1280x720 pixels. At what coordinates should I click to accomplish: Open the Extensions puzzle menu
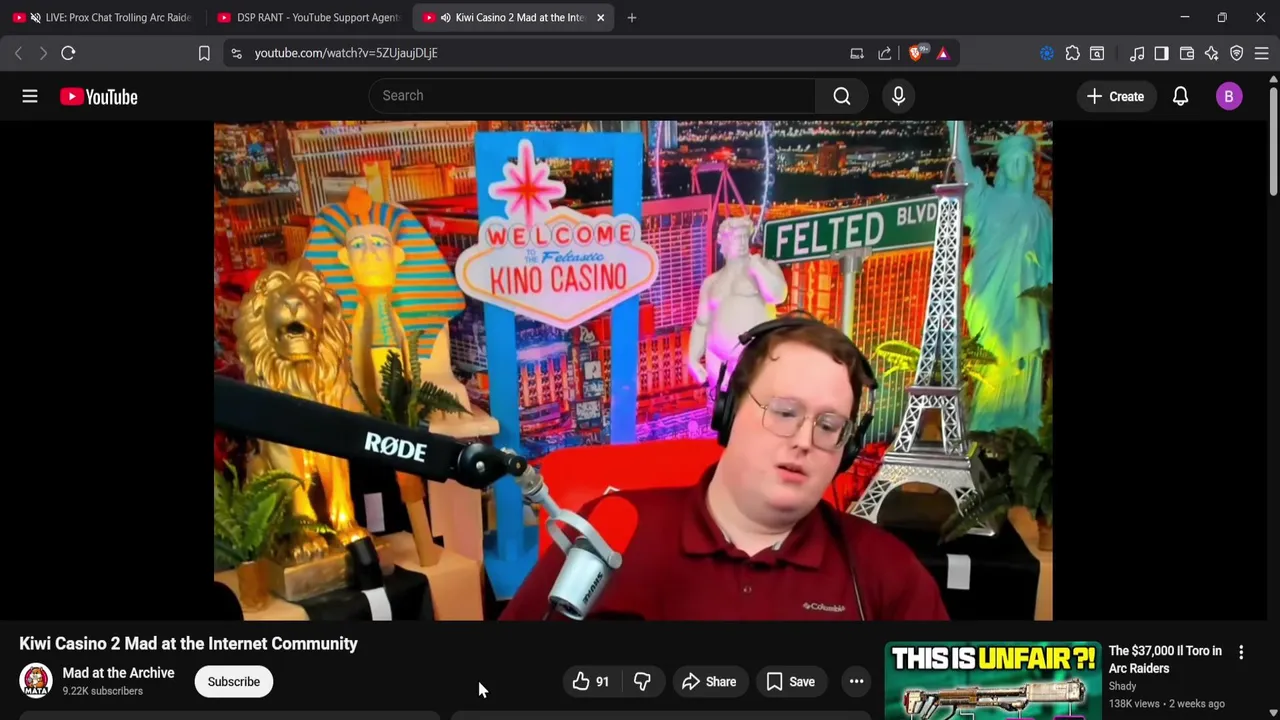pos(1072,53)
